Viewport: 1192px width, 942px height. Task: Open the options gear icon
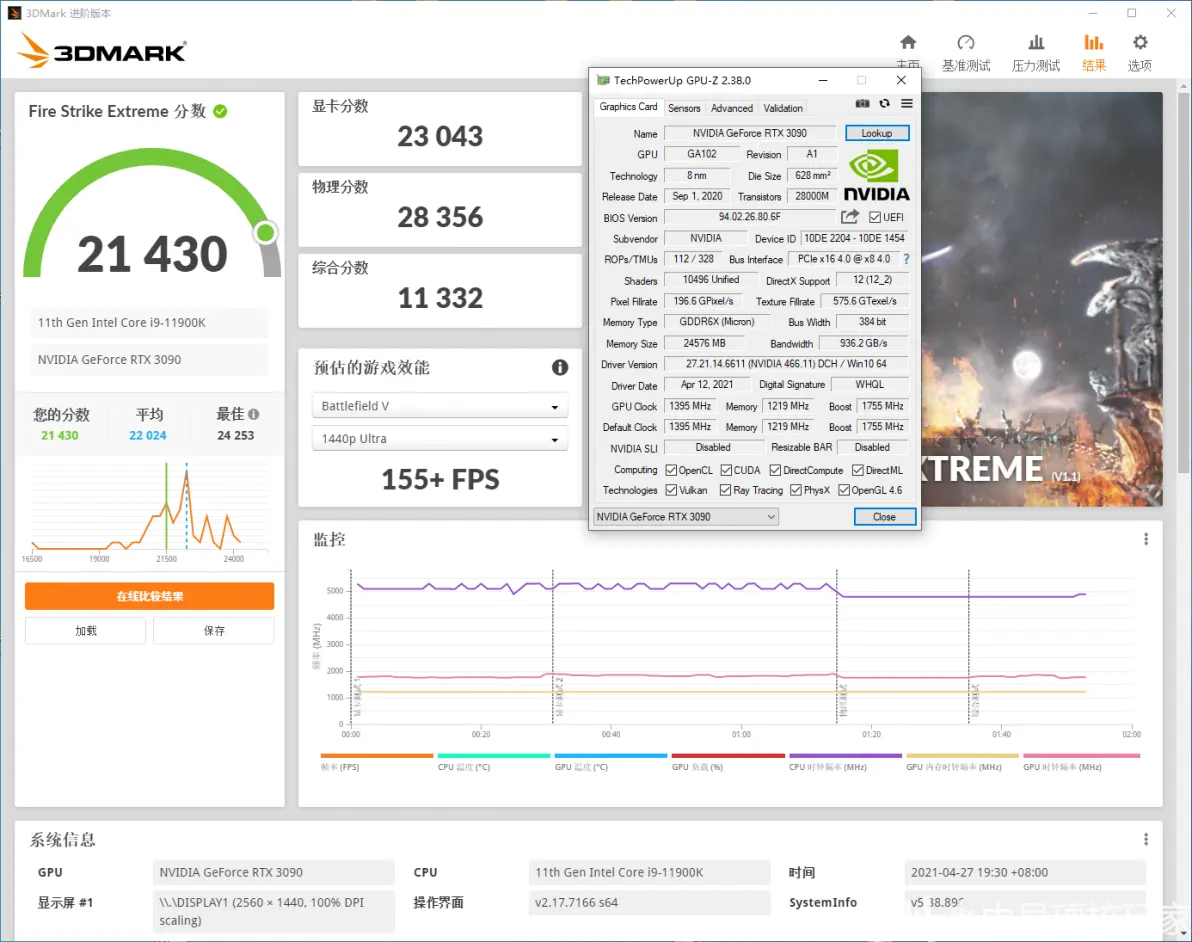1140,43
